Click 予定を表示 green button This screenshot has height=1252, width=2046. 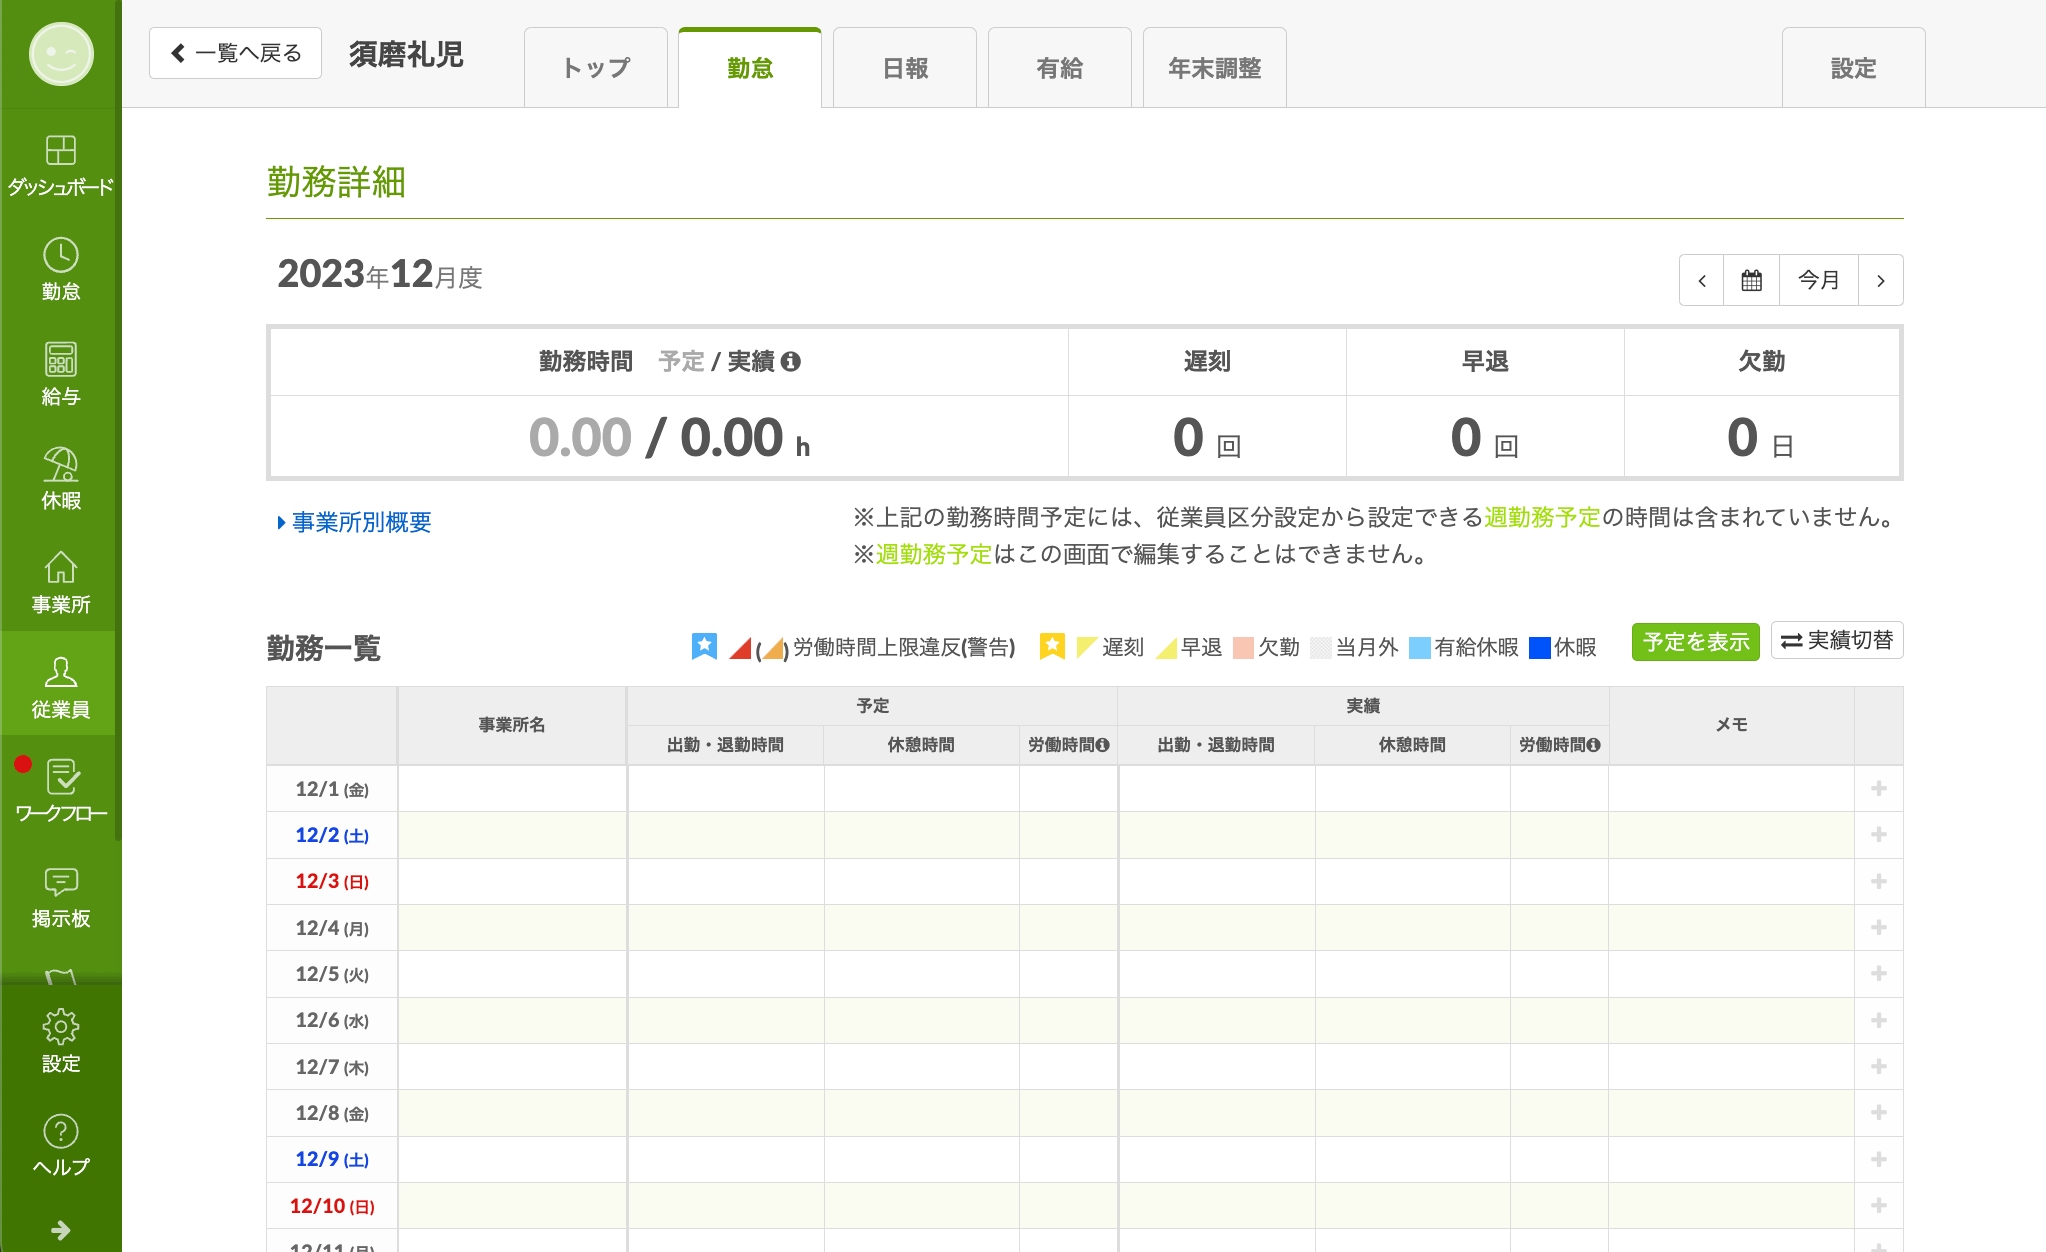coord(1696,641)
